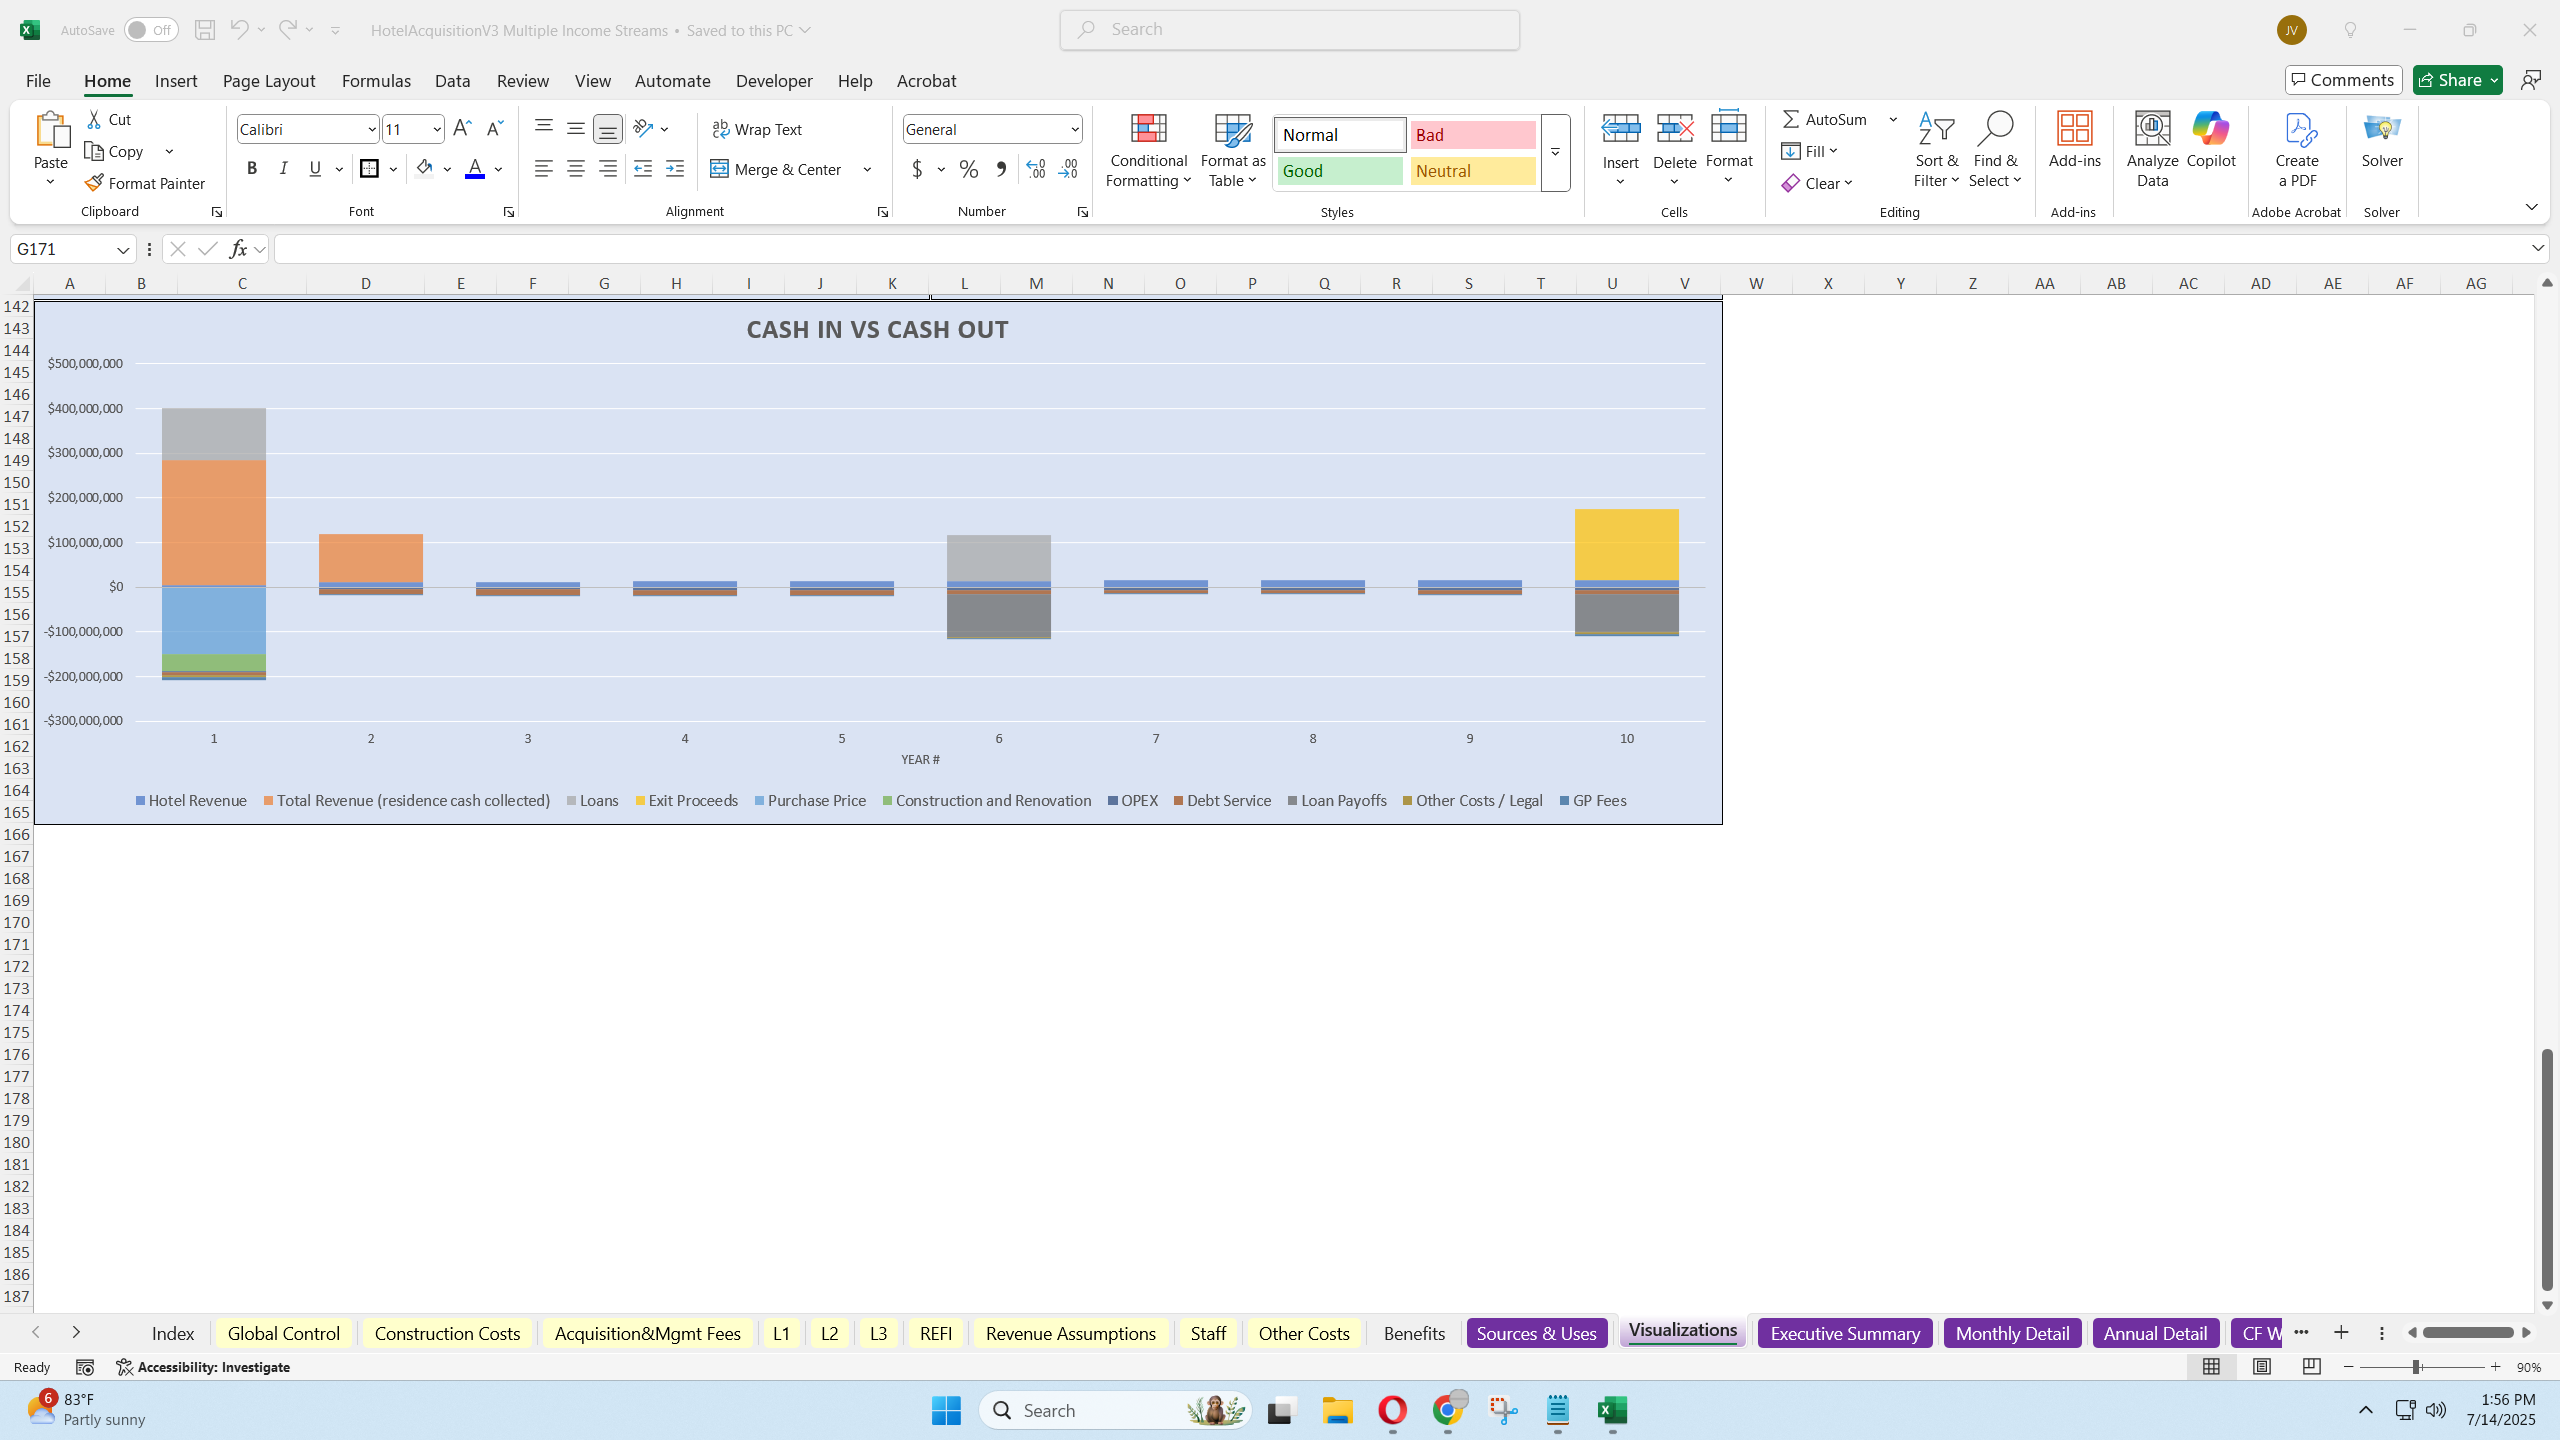This screenshot has height=1440, width=2560.
Task: Select the Good cell style
Action: pyautogui.click(x=1339, y=170)
